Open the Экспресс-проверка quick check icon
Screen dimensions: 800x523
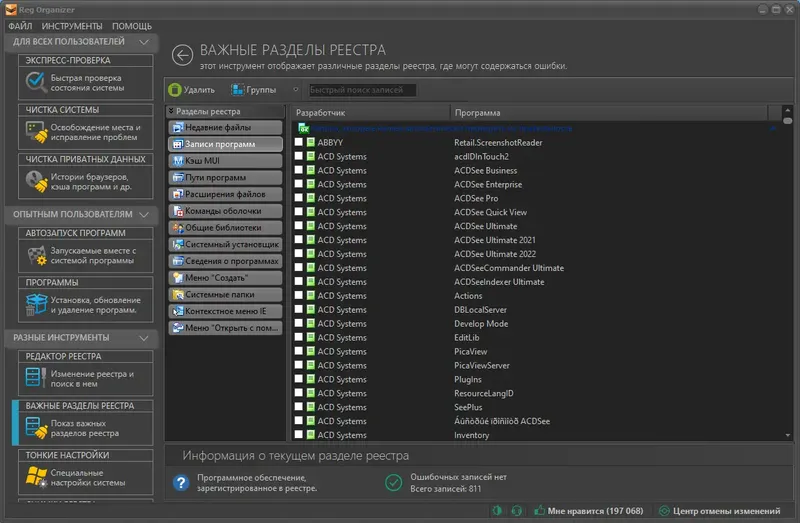pos(36,82)
